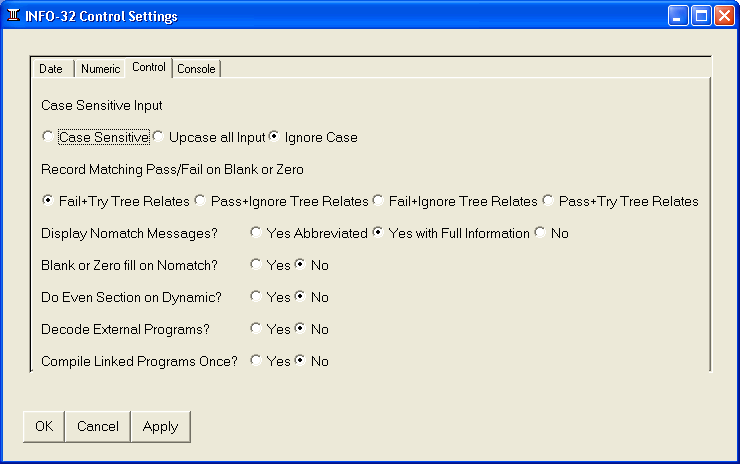
Task: Maximize the Control Settings window
Action: click(x=701, y=16)
